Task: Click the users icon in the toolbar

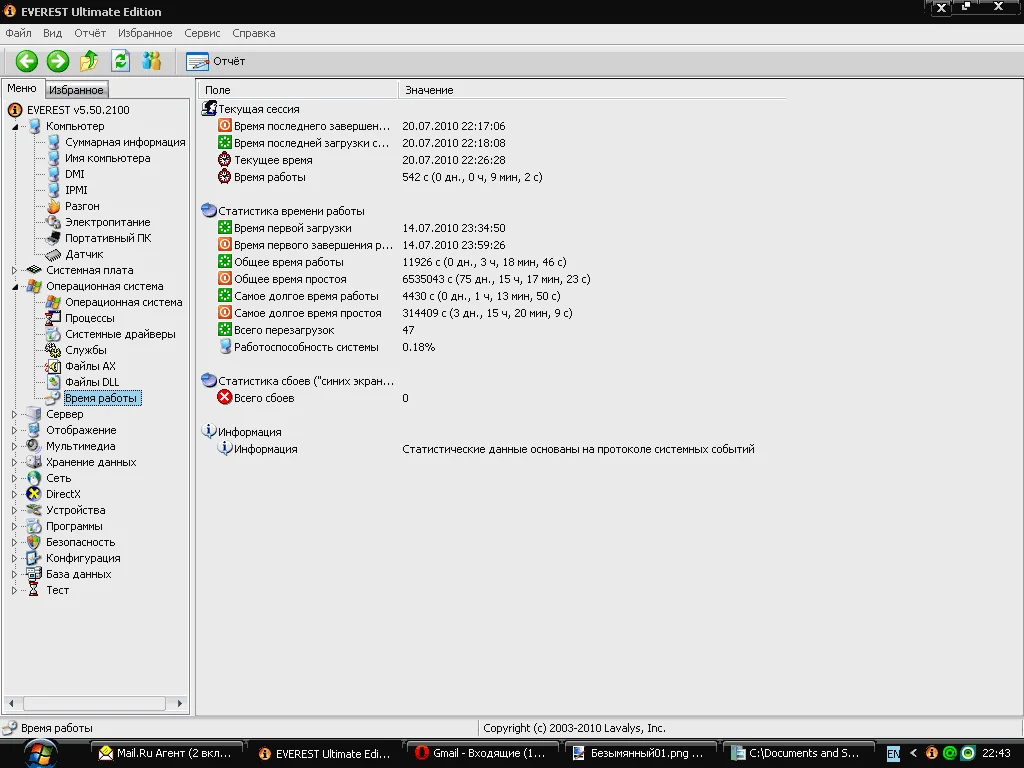Action: point(152,61)
